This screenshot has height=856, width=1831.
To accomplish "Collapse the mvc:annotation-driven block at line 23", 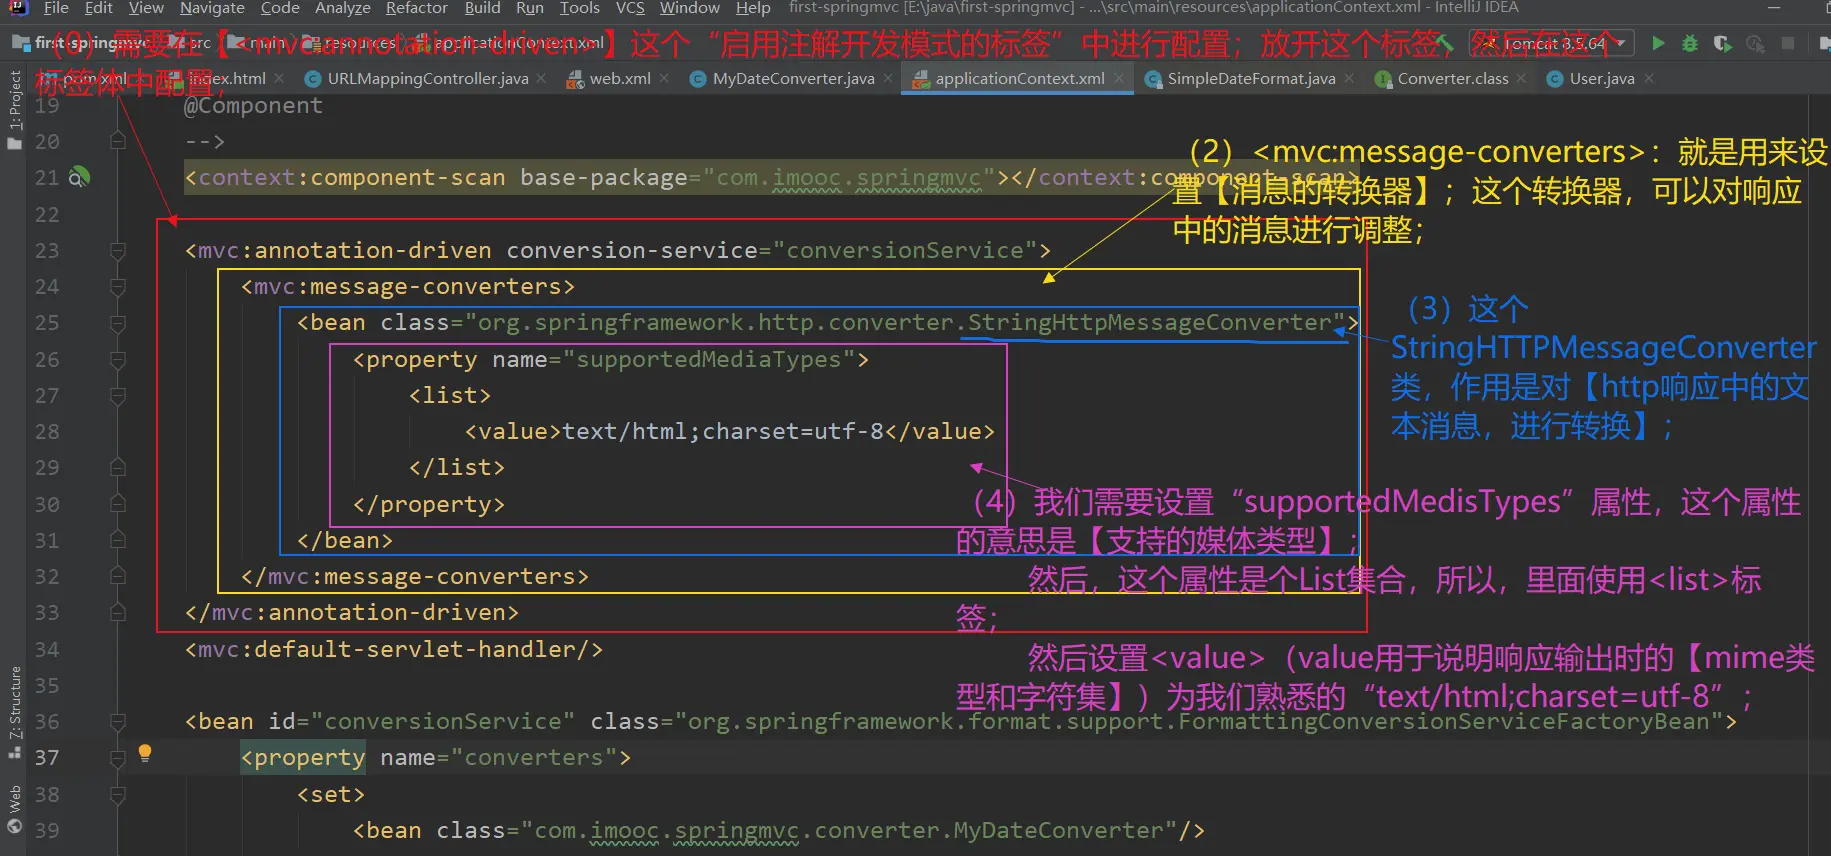I will (x=117, y=250).
